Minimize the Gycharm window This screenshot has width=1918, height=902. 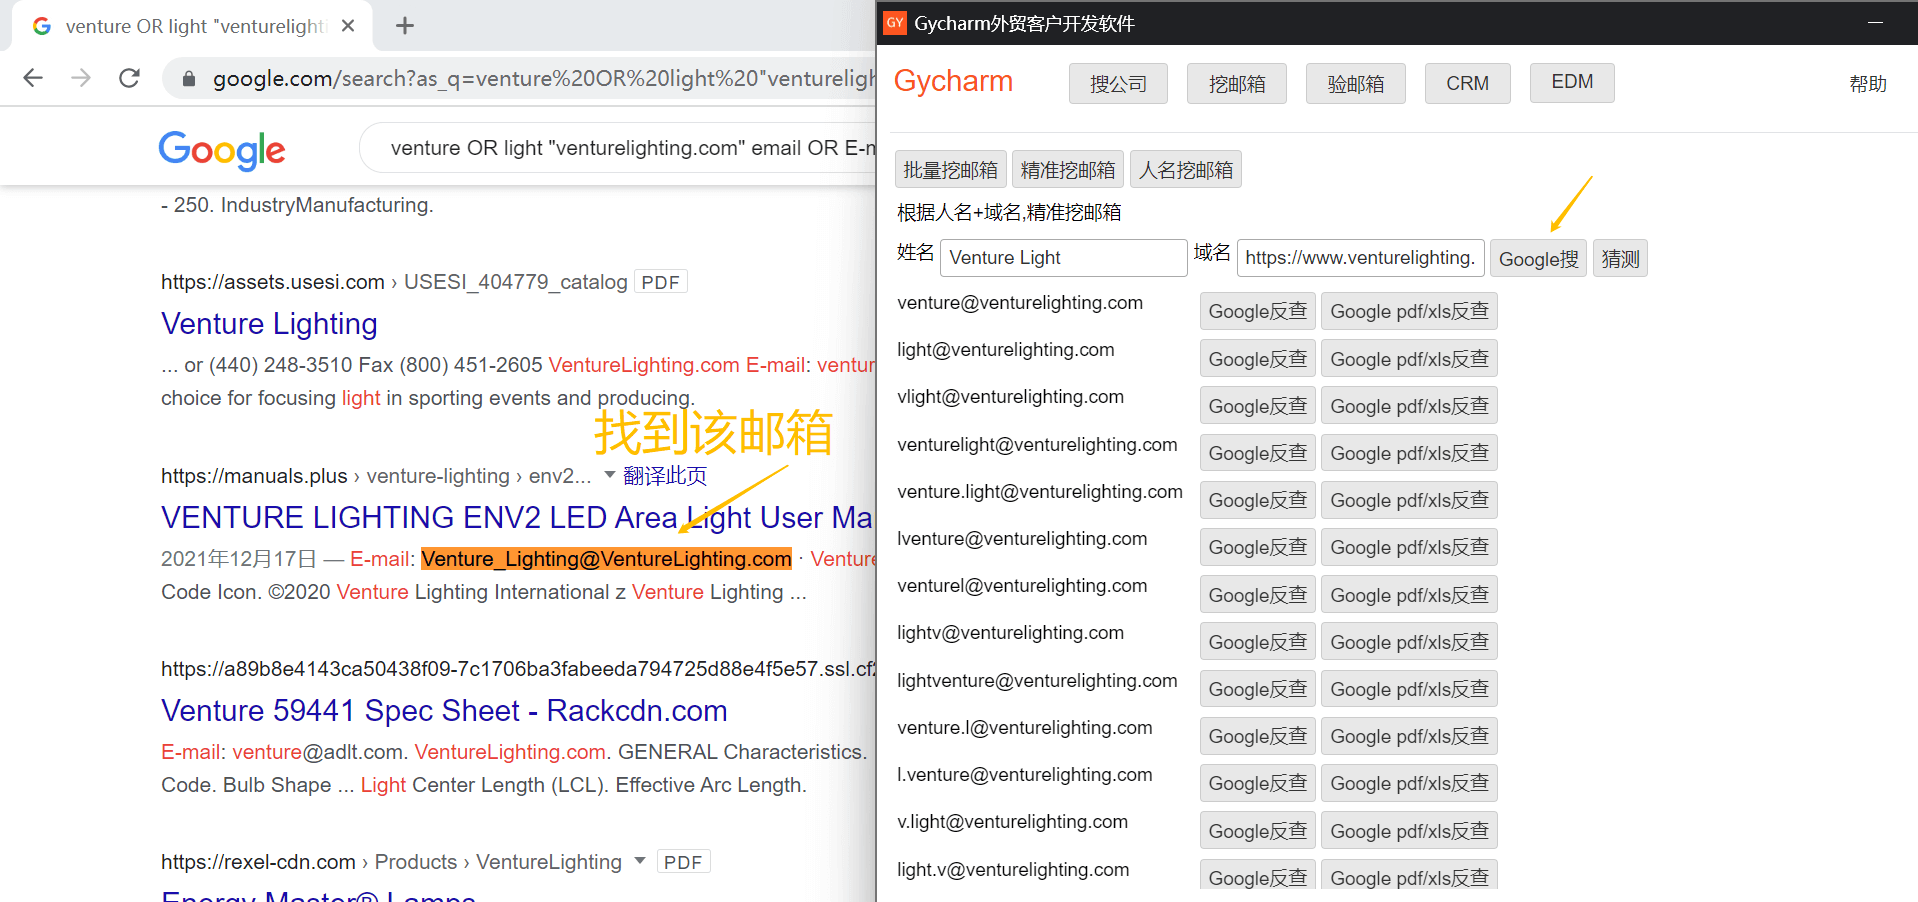[1875, 23]
